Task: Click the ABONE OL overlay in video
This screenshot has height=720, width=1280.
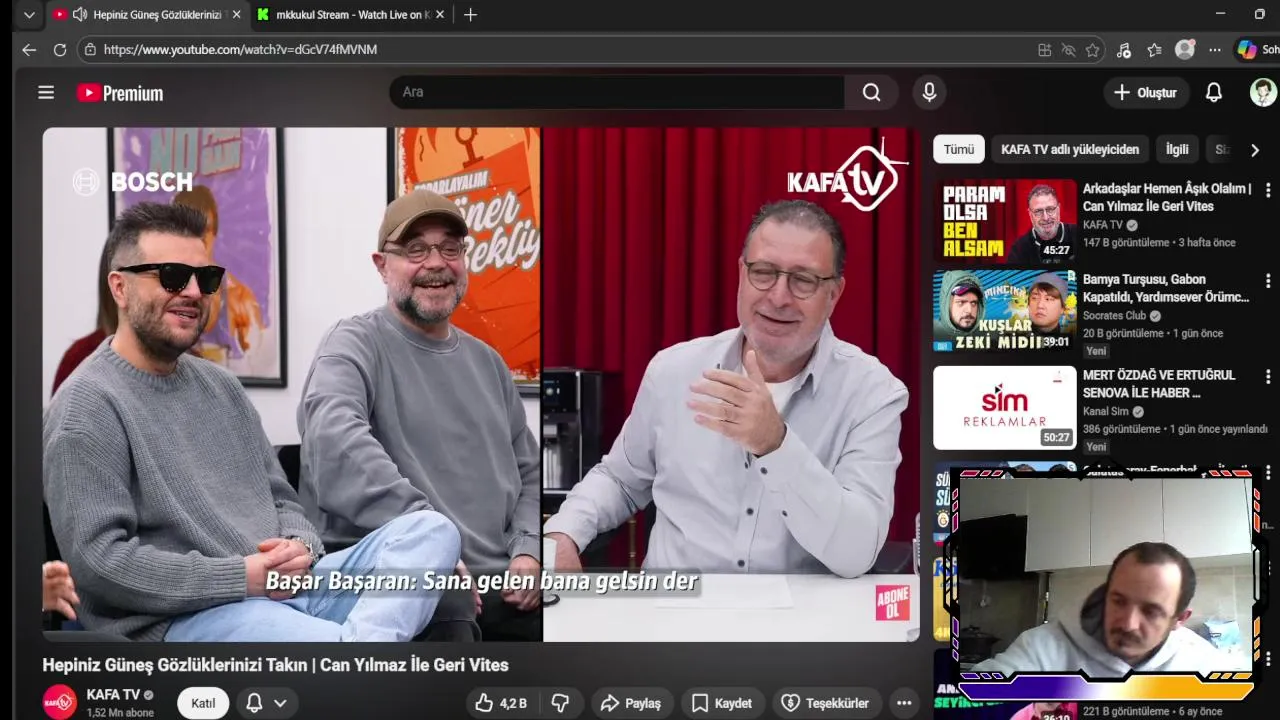Action: pyautogui.click(x=892, y=602)
